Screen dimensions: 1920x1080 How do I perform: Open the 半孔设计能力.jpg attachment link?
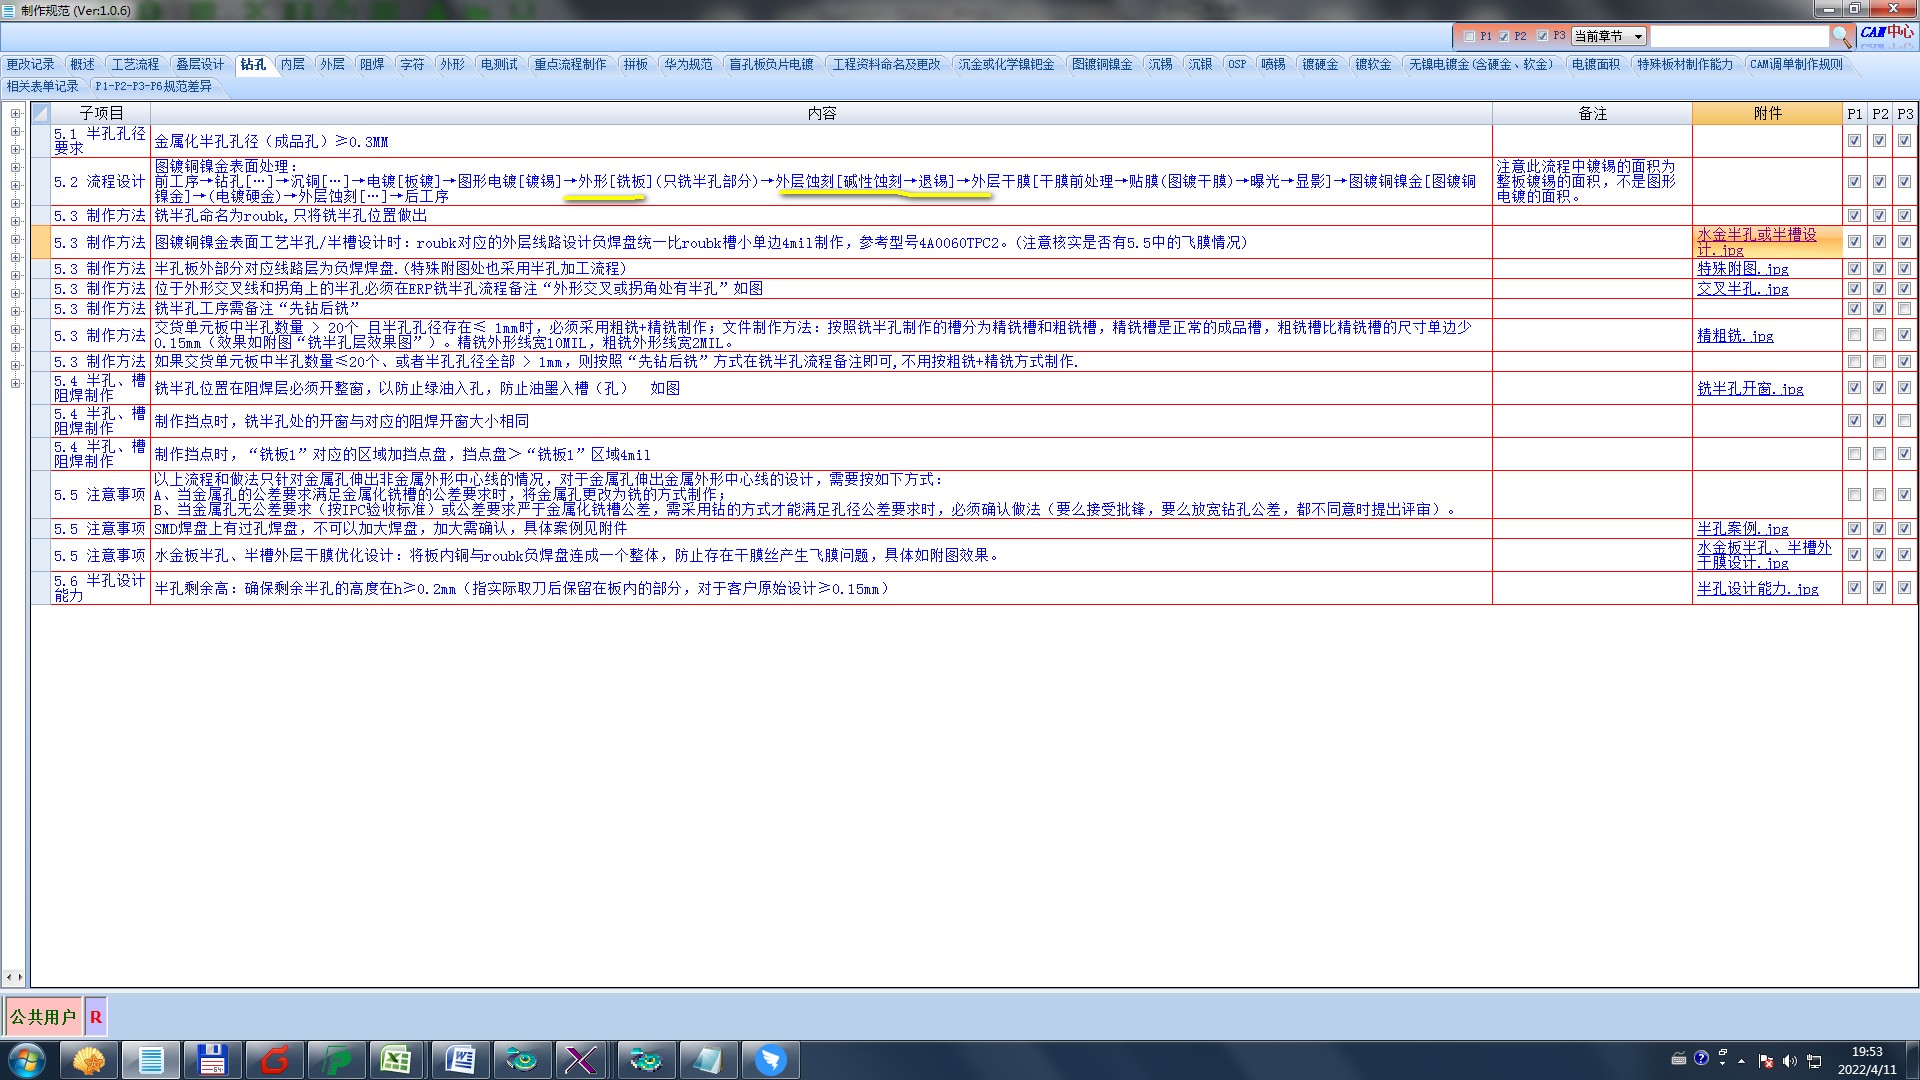point(1757,589)
